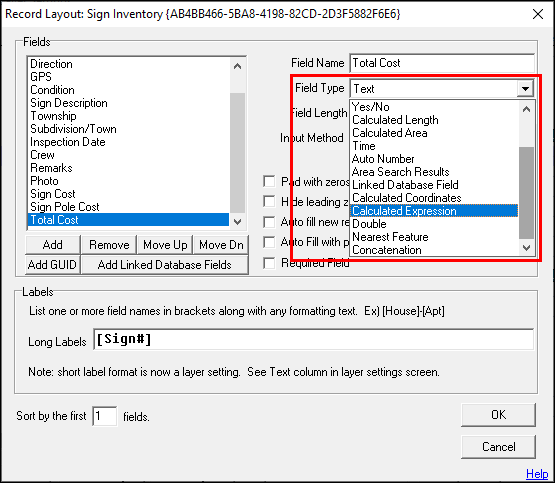
Task: Select GPS in the Fields list
Action: (128, 77)
